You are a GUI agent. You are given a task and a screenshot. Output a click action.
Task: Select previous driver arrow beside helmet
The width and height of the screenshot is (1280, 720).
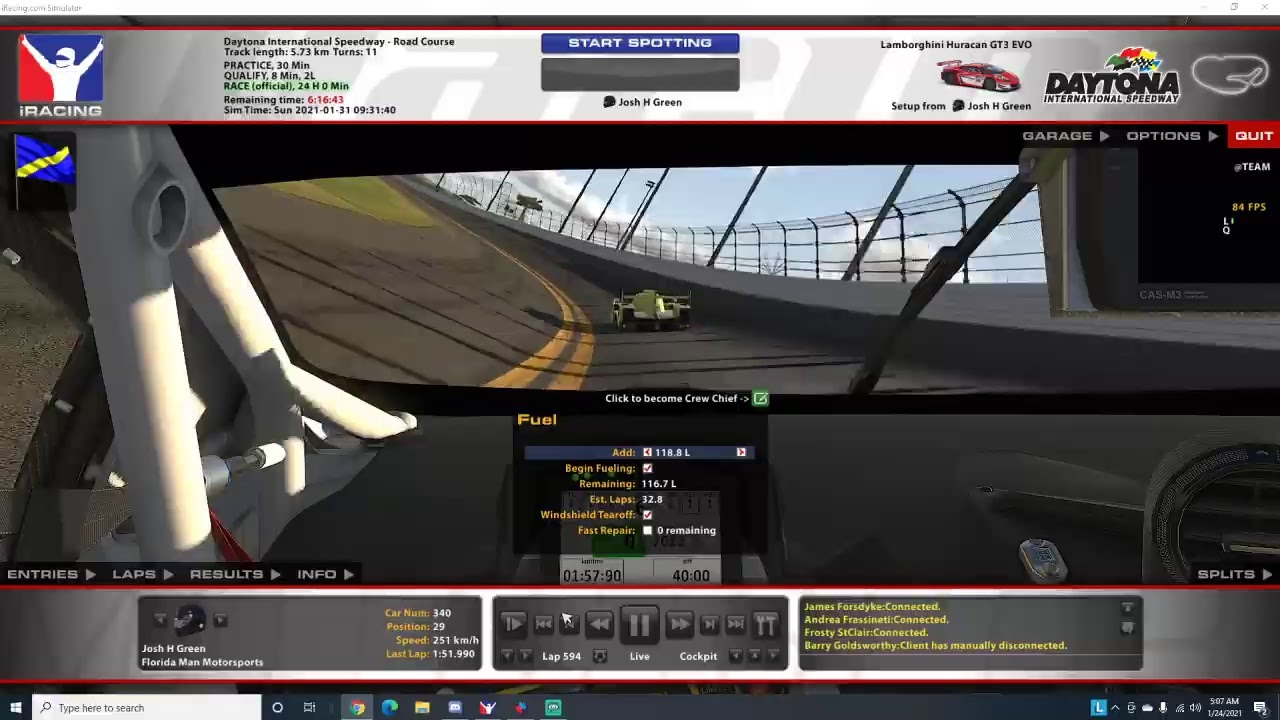[160, 621]
